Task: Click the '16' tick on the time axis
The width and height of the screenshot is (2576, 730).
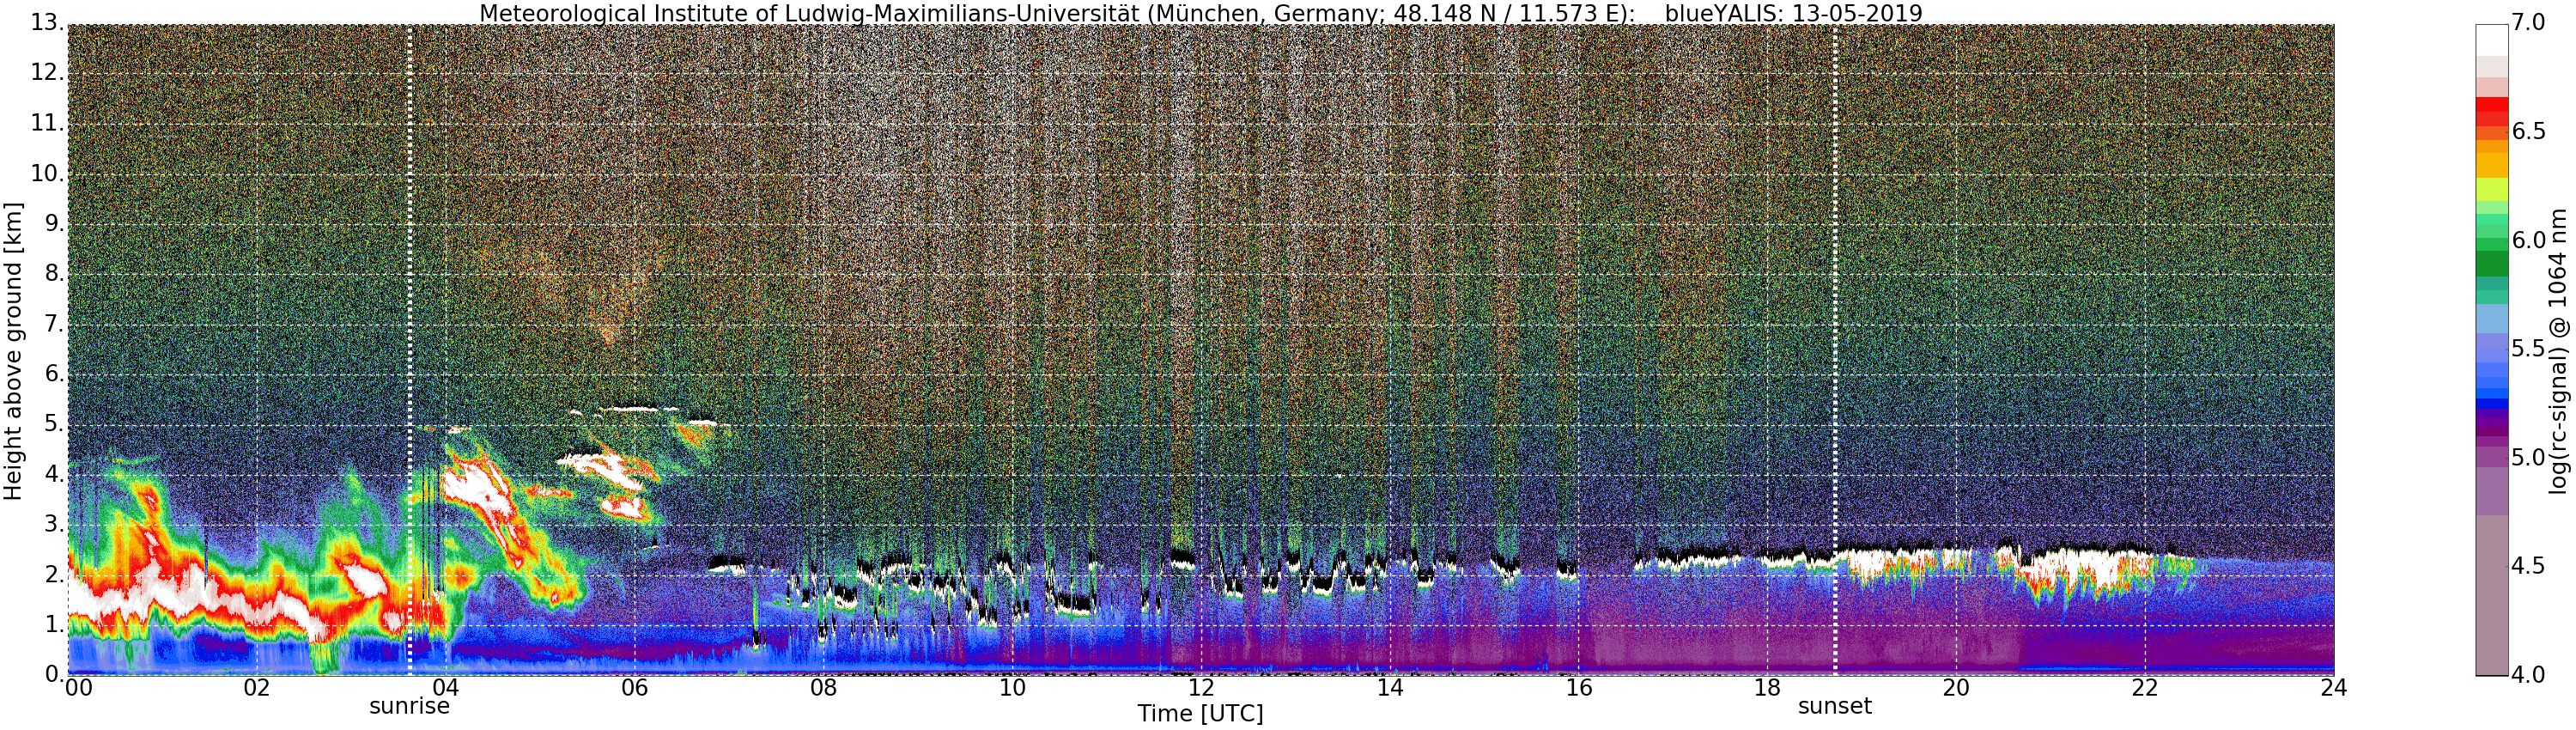Action: [1579, 688]
